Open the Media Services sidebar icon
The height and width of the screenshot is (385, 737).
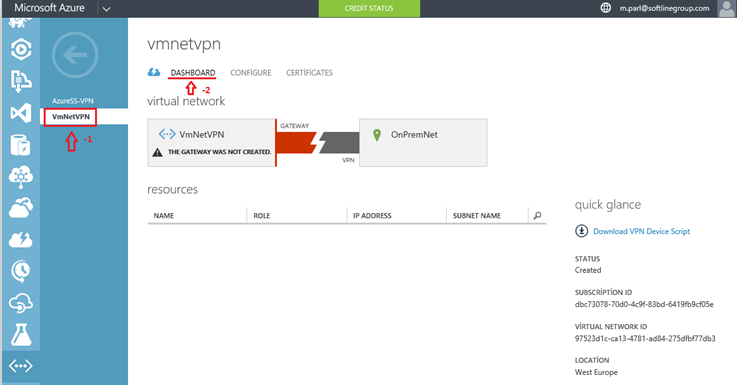tap(21, 49)
